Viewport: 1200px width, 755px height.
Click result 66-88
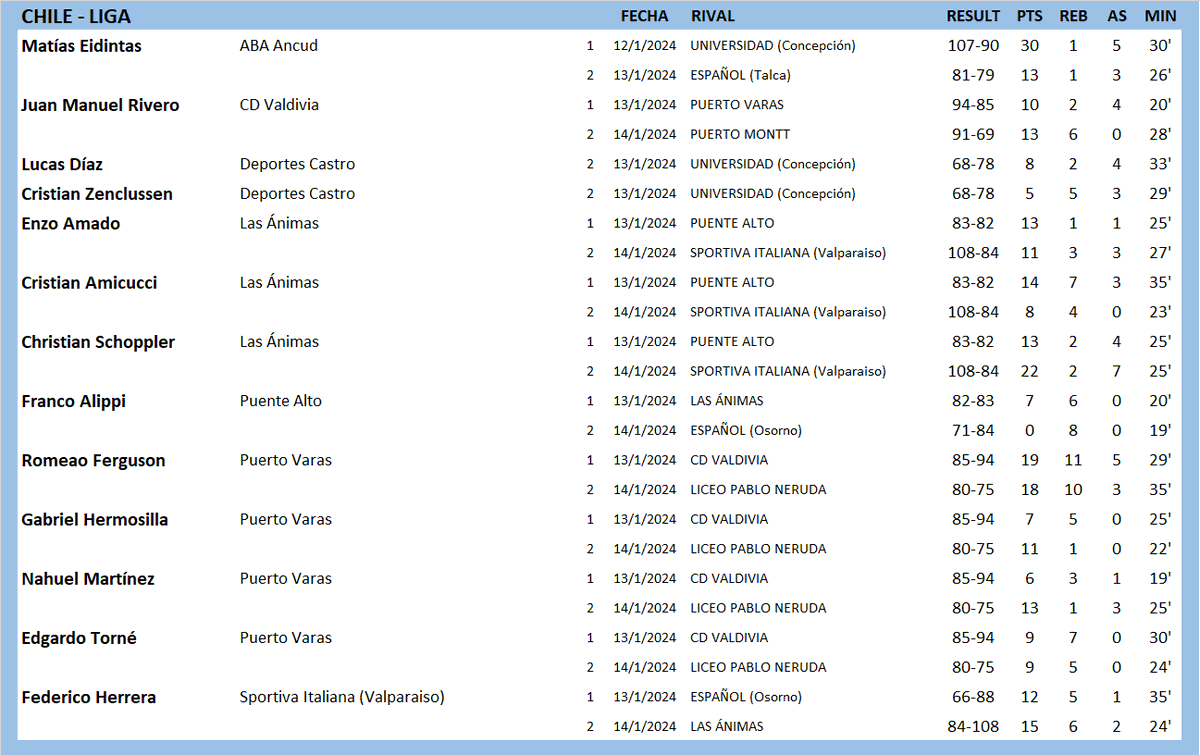[973, 697]
